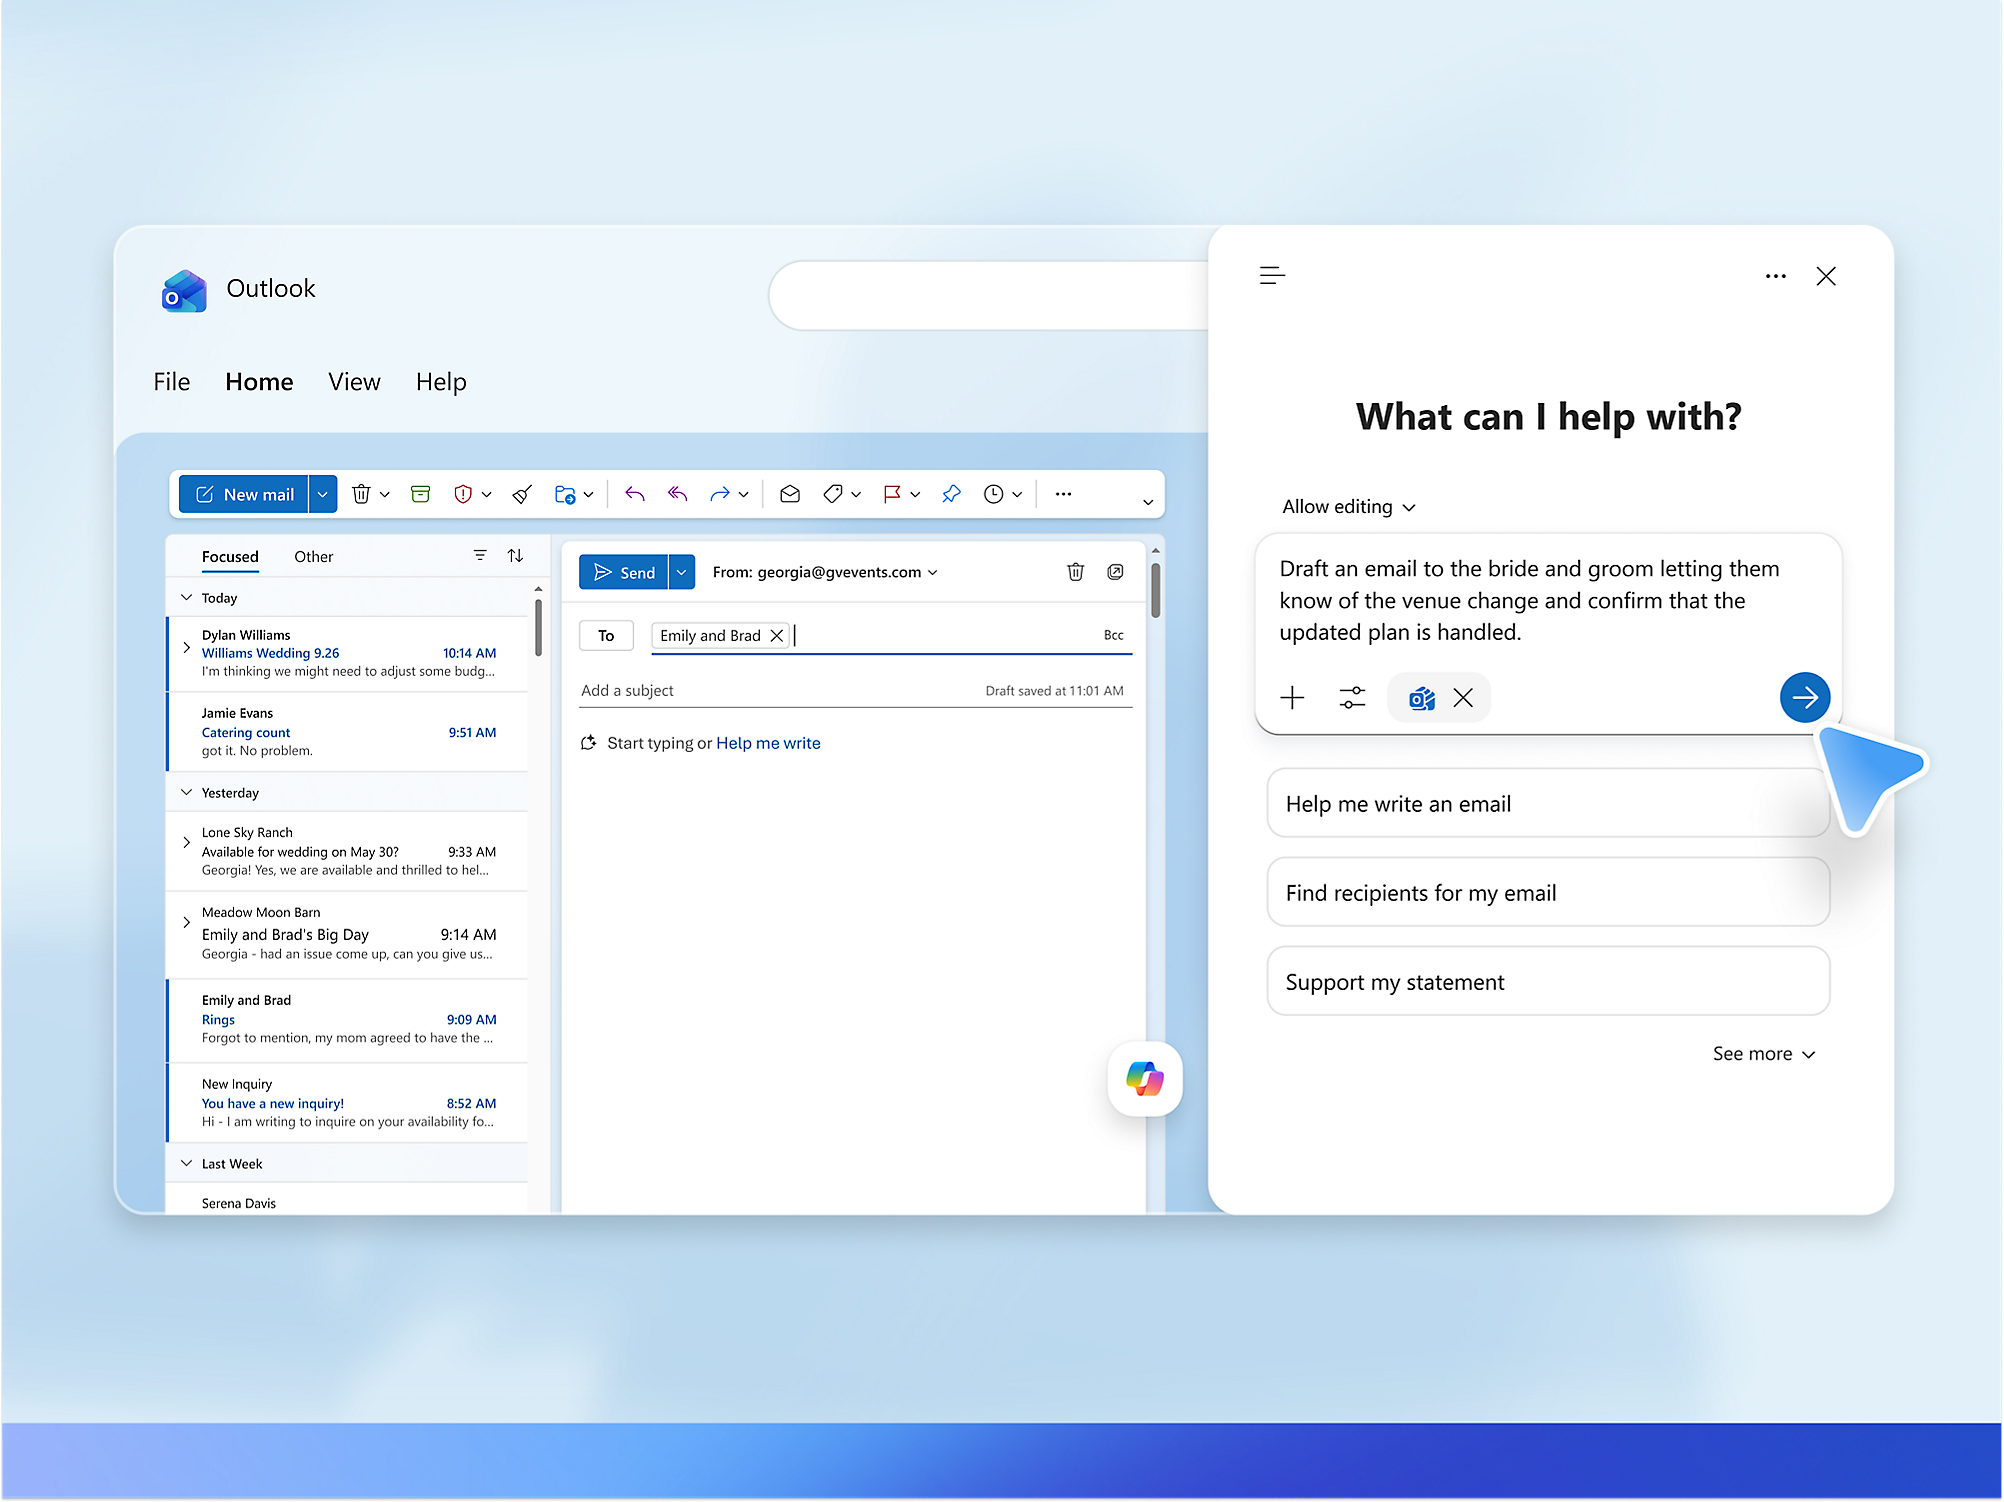2004x1502 pixels.
Task: Close the Copilot panel
Action: (x=1826, y=276)
